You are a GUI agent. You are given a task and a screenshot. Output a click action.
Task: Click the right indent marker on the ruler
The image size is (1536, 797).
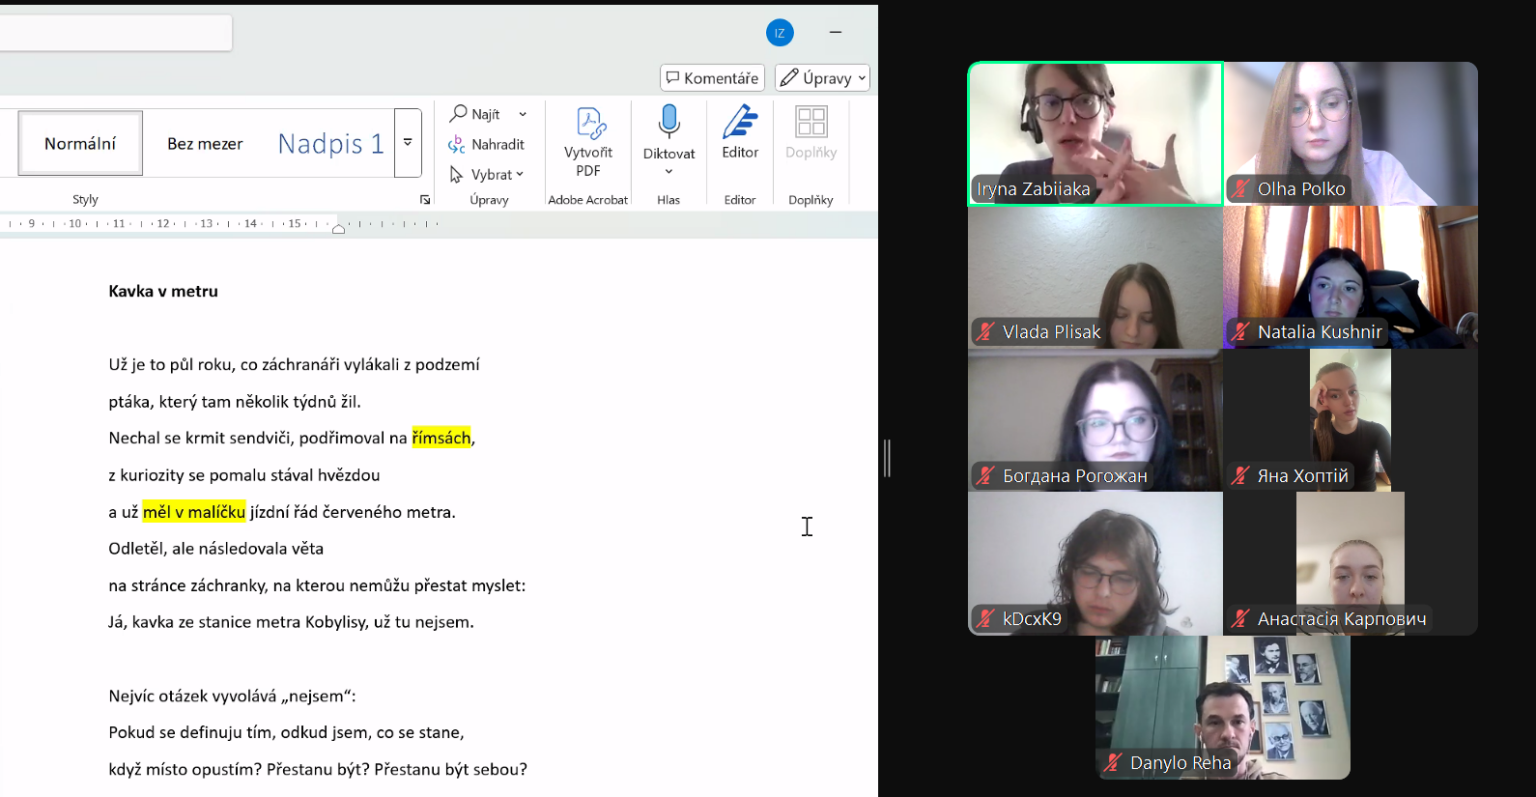(339, 229)
